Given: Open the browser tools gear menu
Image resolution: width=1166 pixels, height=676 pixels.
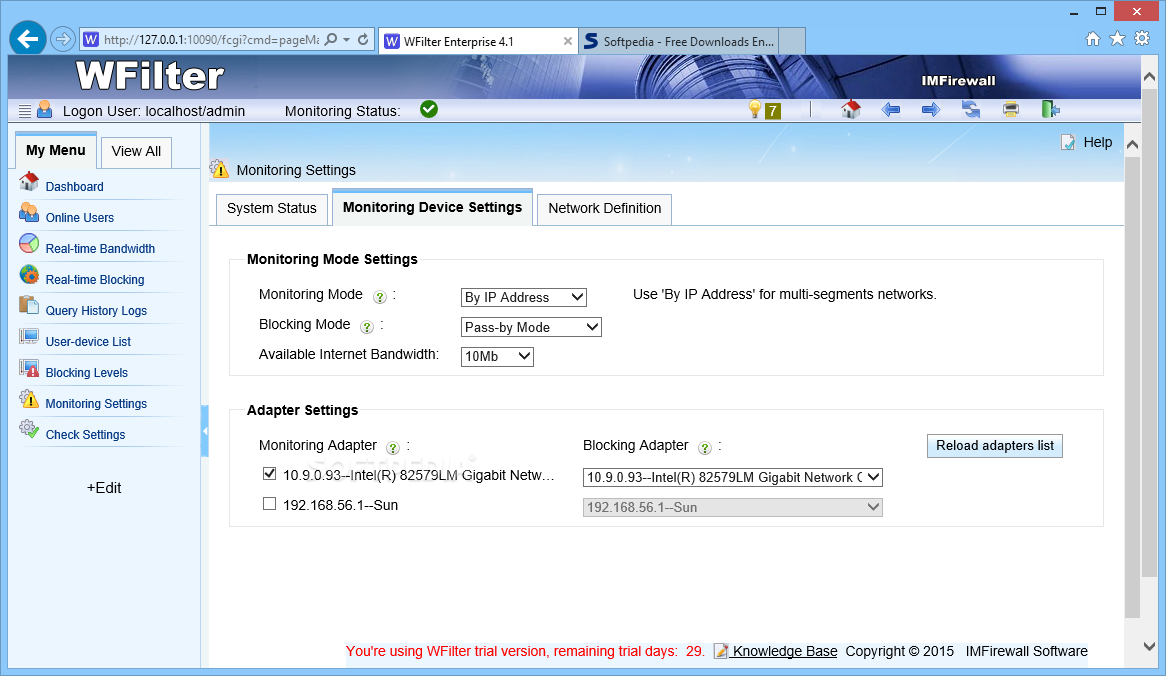Looking at the screenshot, I should click(1142, 39).
